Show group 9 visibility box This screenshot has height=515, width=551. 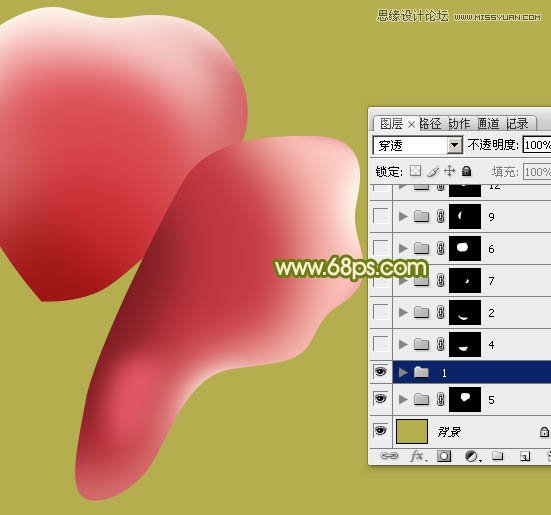pyautogui.click(x=381, y=216)
